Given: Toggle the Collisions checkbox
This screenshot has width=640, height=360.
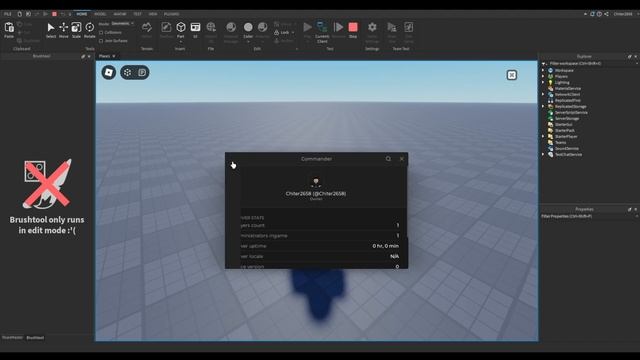Looking at the screenshot, I should [101, 33].
